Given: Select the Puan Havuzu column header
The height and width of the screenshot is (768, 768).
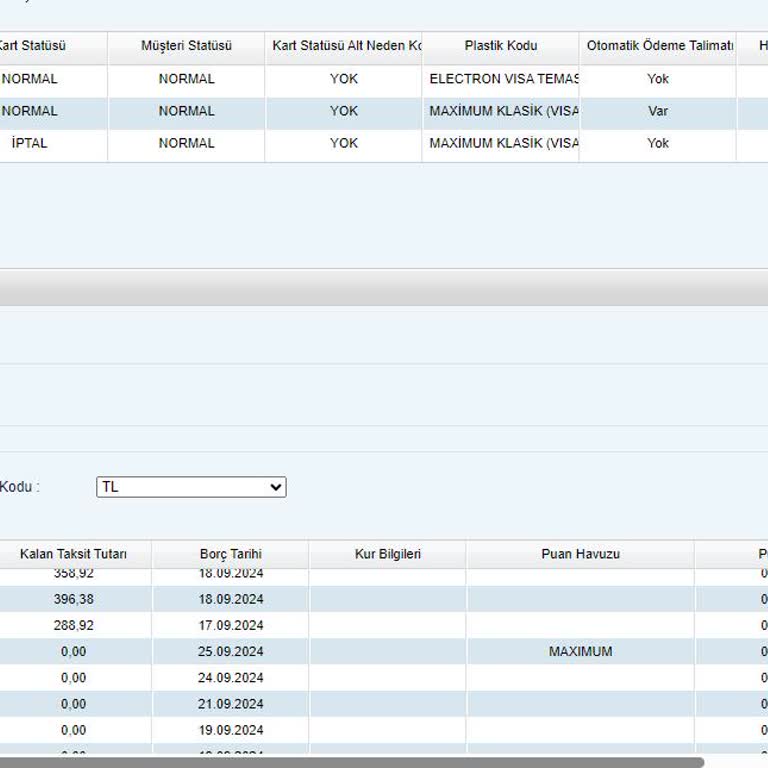Looking at the screenshot, I should point(580,554).
